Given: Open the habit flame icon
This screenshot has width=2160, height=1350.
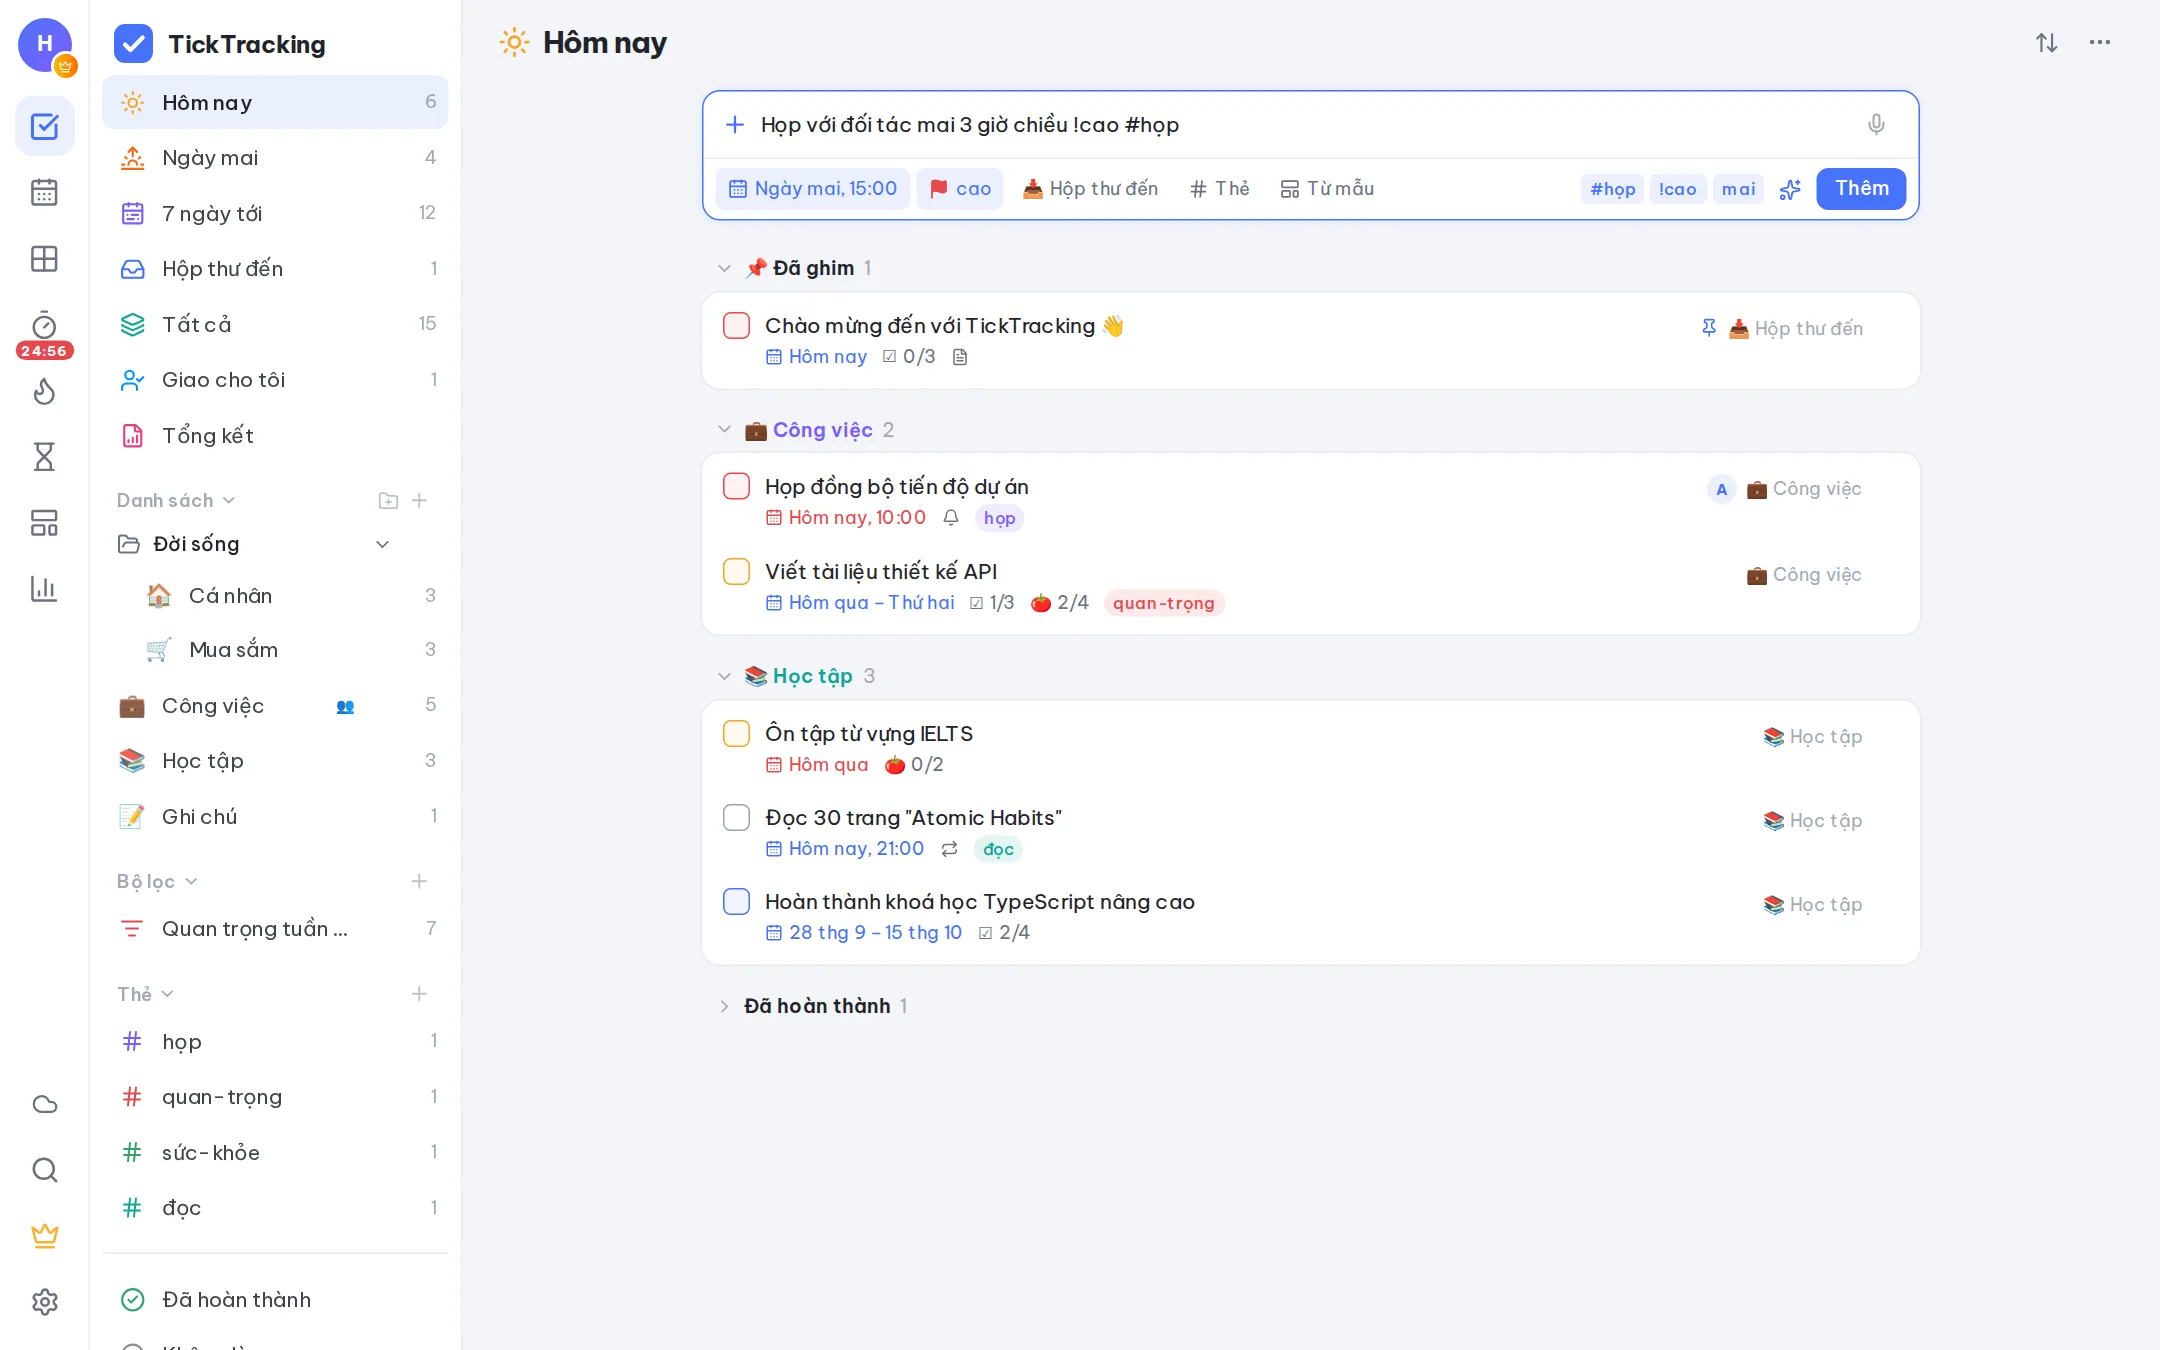Looking at the screenshot, I should (x=44, y=391).
